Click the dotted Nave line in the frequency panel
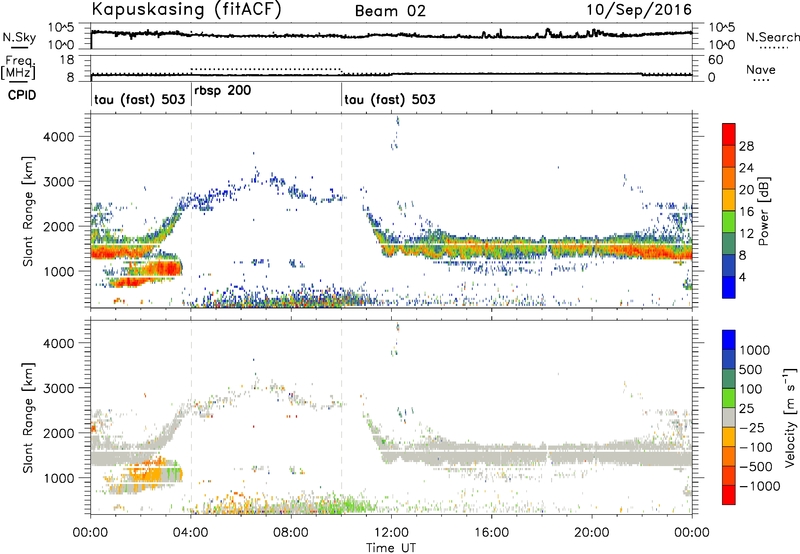Screen dimensions: 800x554 pyautogui.click(x=265, y=68)
